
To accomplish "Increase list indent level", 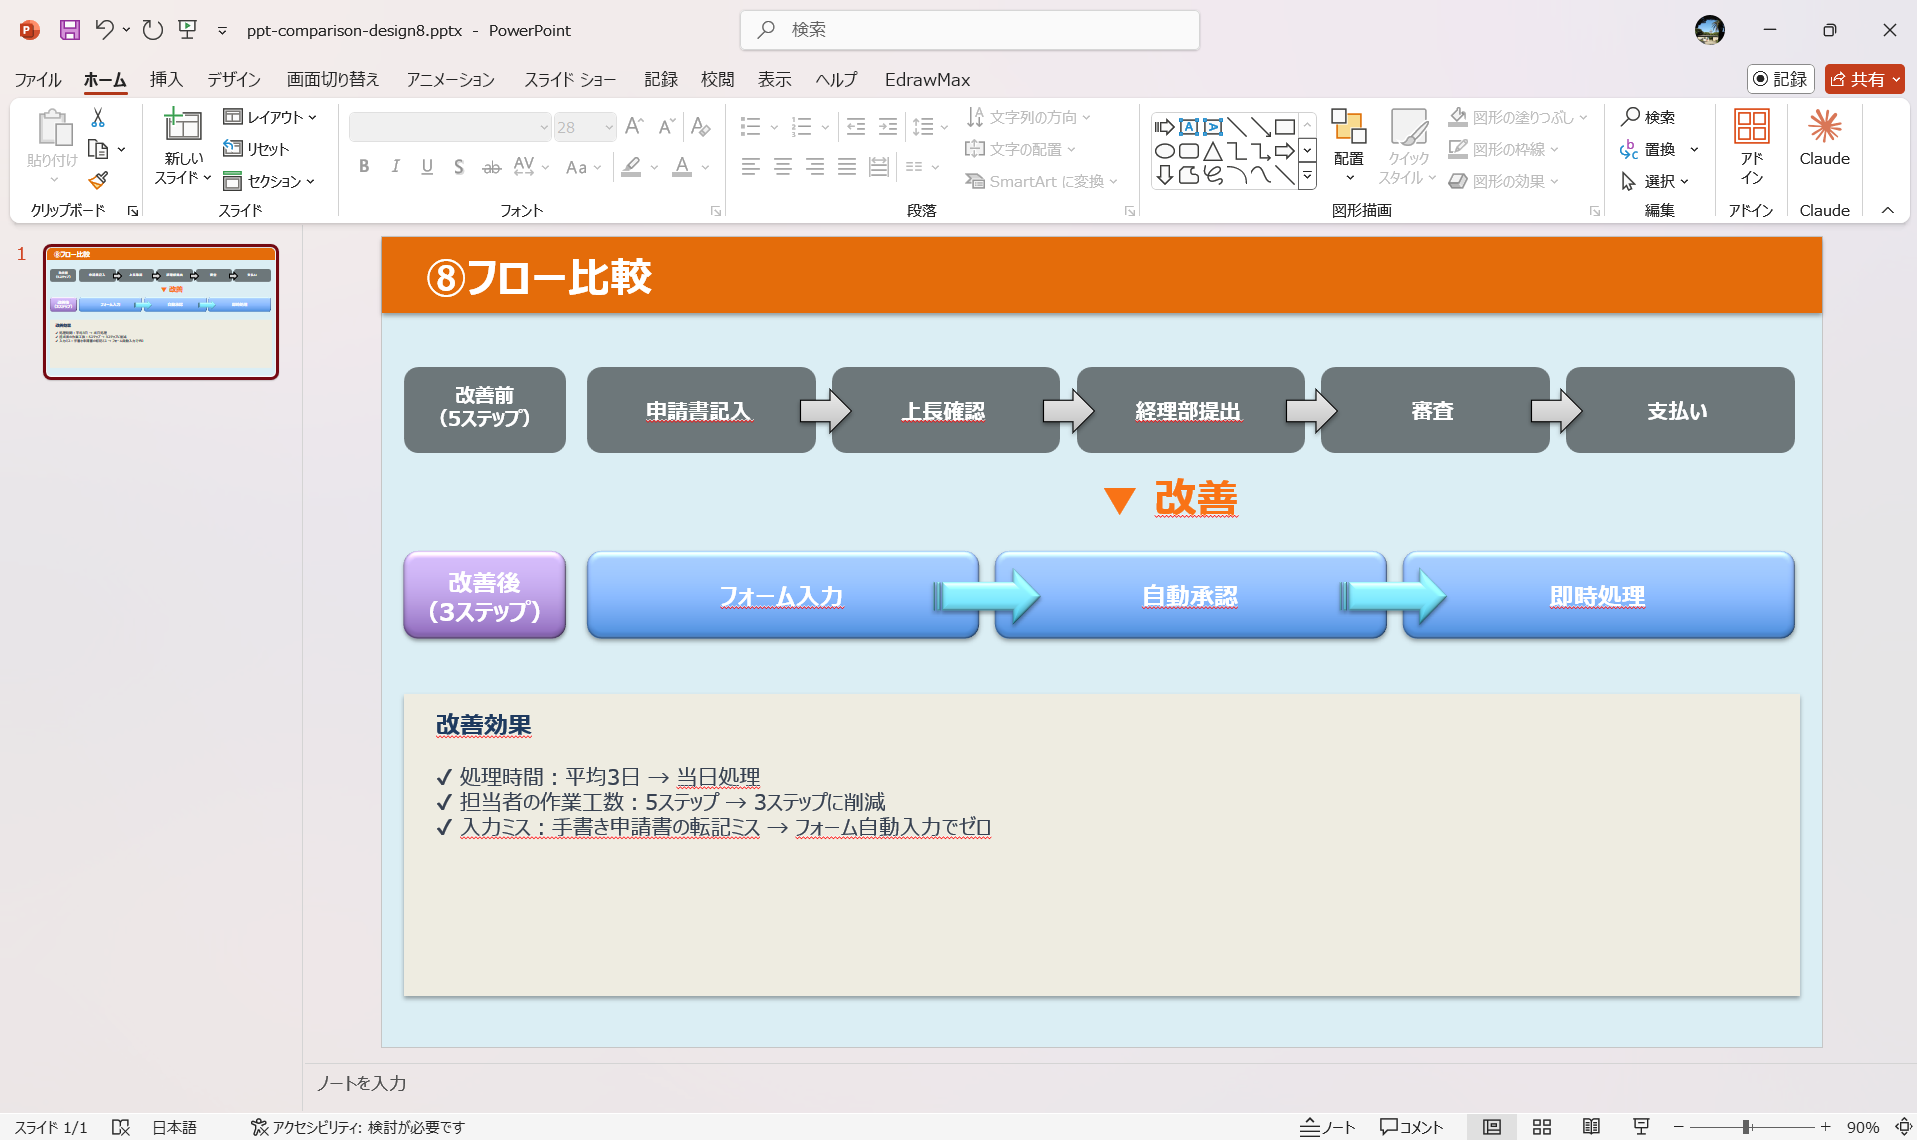I will 888,127.
